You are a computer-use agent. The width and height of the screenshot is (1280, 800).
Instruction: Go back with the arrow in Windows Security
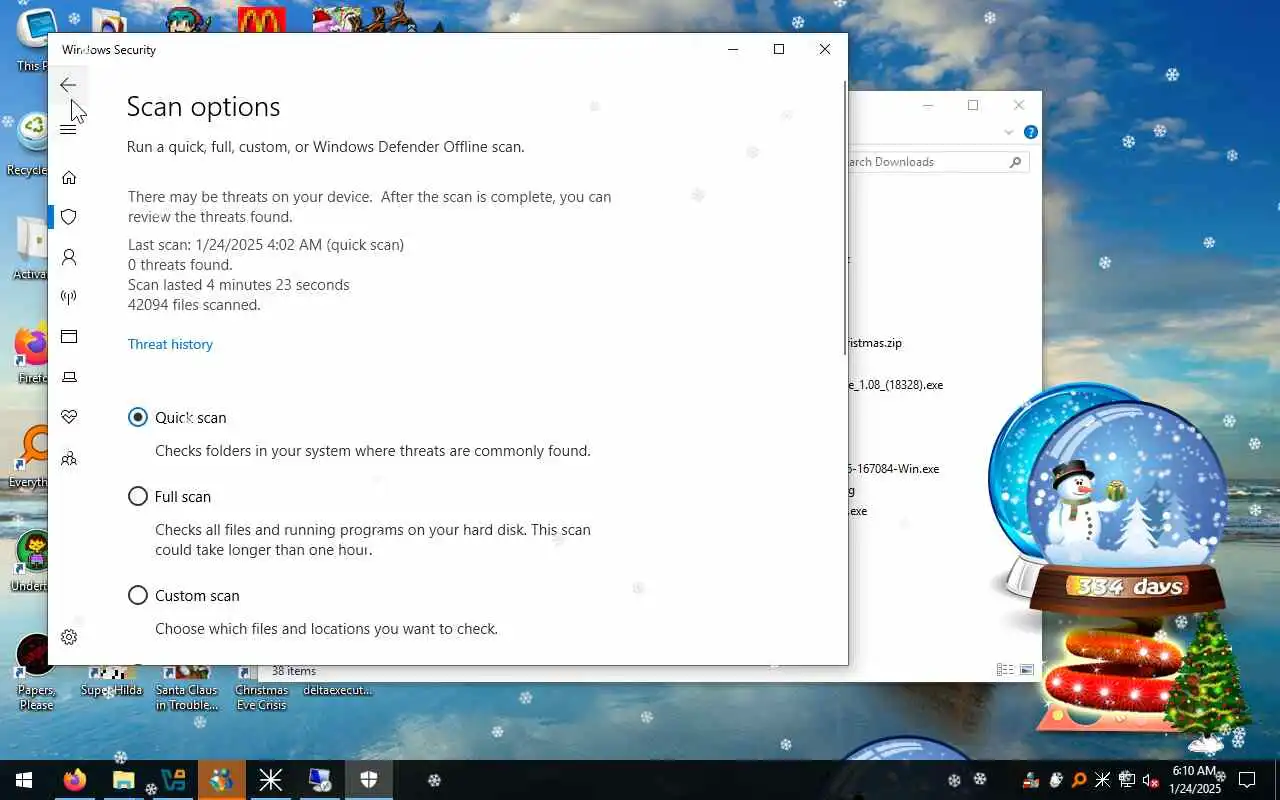(x=68, y=85)
